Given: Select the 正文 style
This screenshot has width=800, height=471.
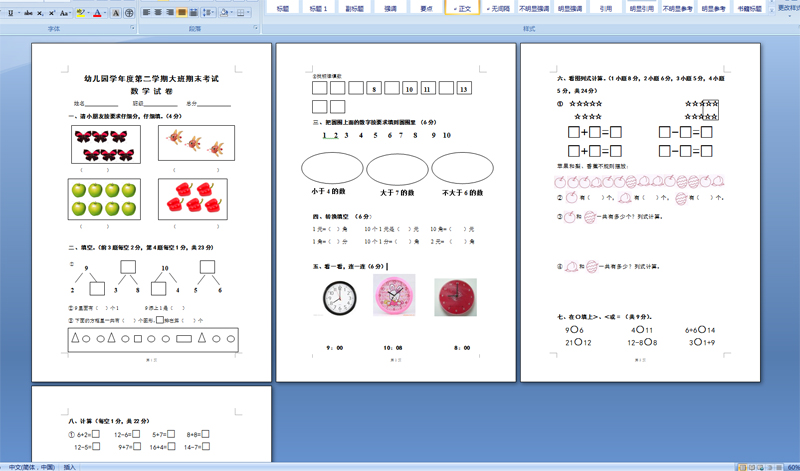Looking at the screenshot, I should pos(462,7).
